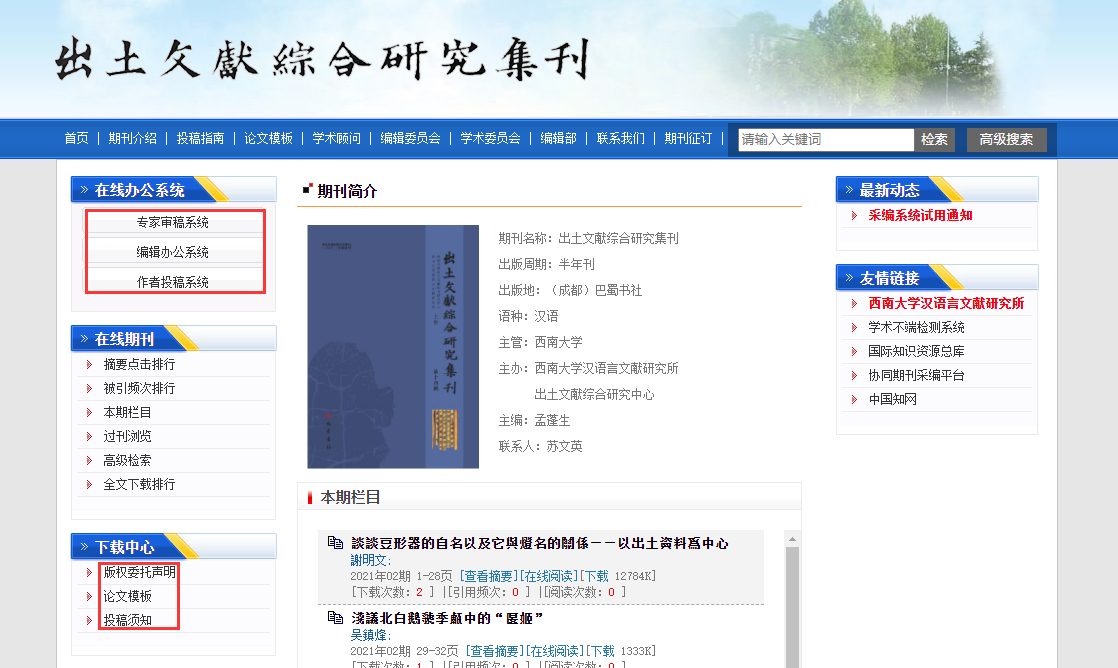Focus the keyword search input field
This screenshot has height=668, width=1118.
pyautogui.click(x=825, y=140)
